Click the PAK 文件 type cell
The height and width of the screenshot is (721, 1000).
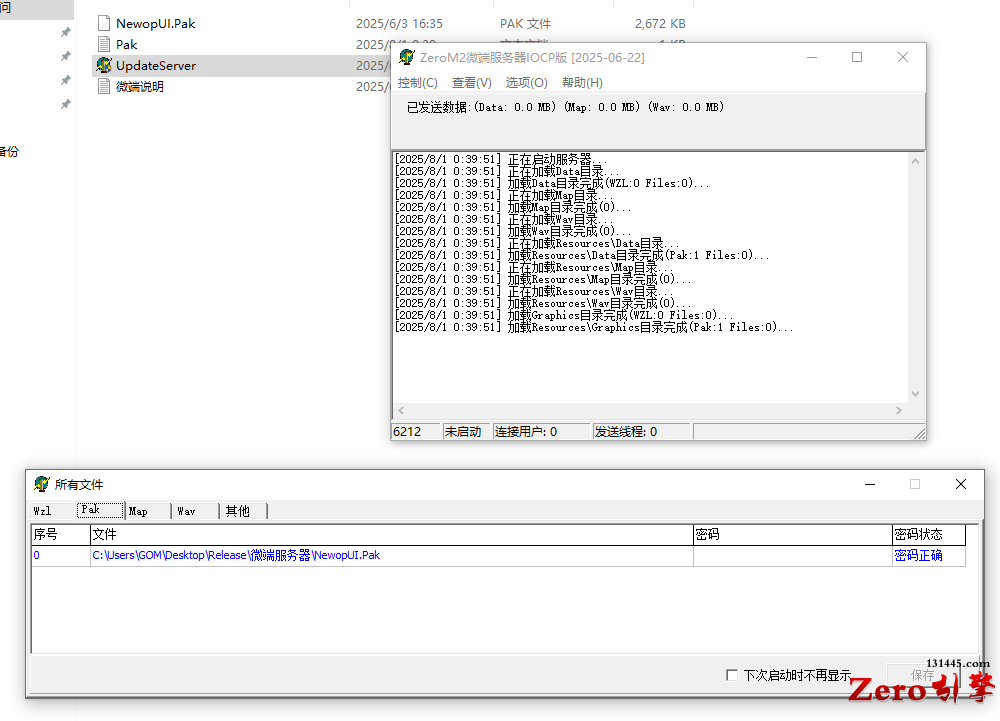[526, 24]
